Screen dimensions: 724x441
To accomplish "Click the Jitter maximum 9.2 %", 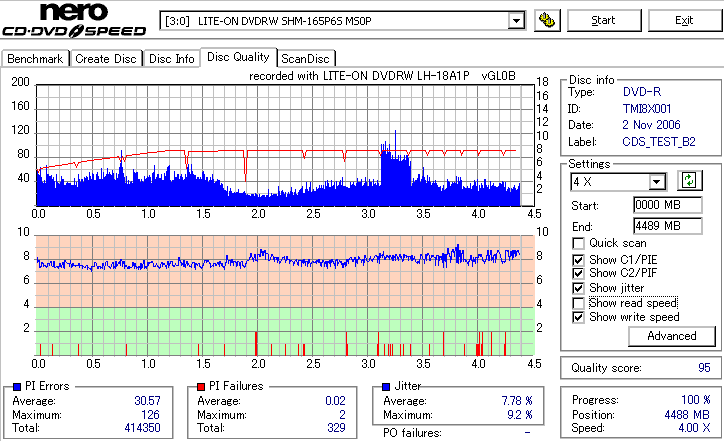I will [x=520, y=415].
